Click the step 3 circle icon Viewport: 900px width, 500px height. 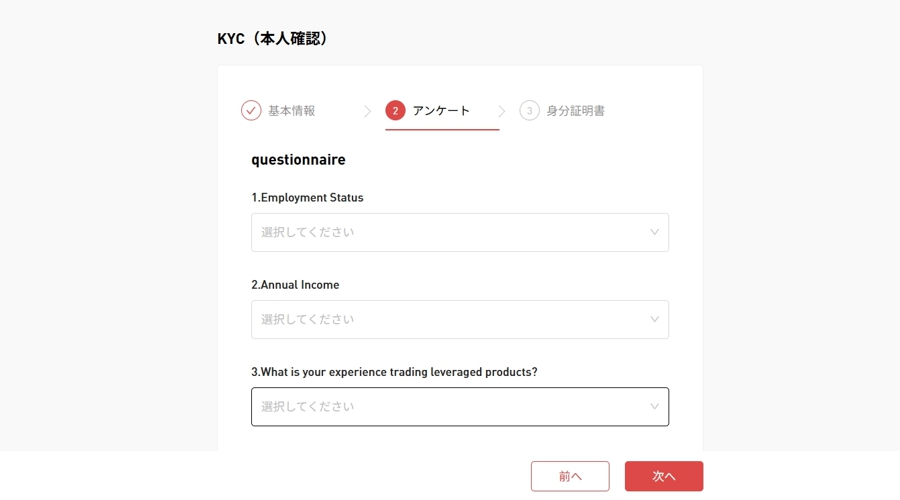(x=529, y=110)
